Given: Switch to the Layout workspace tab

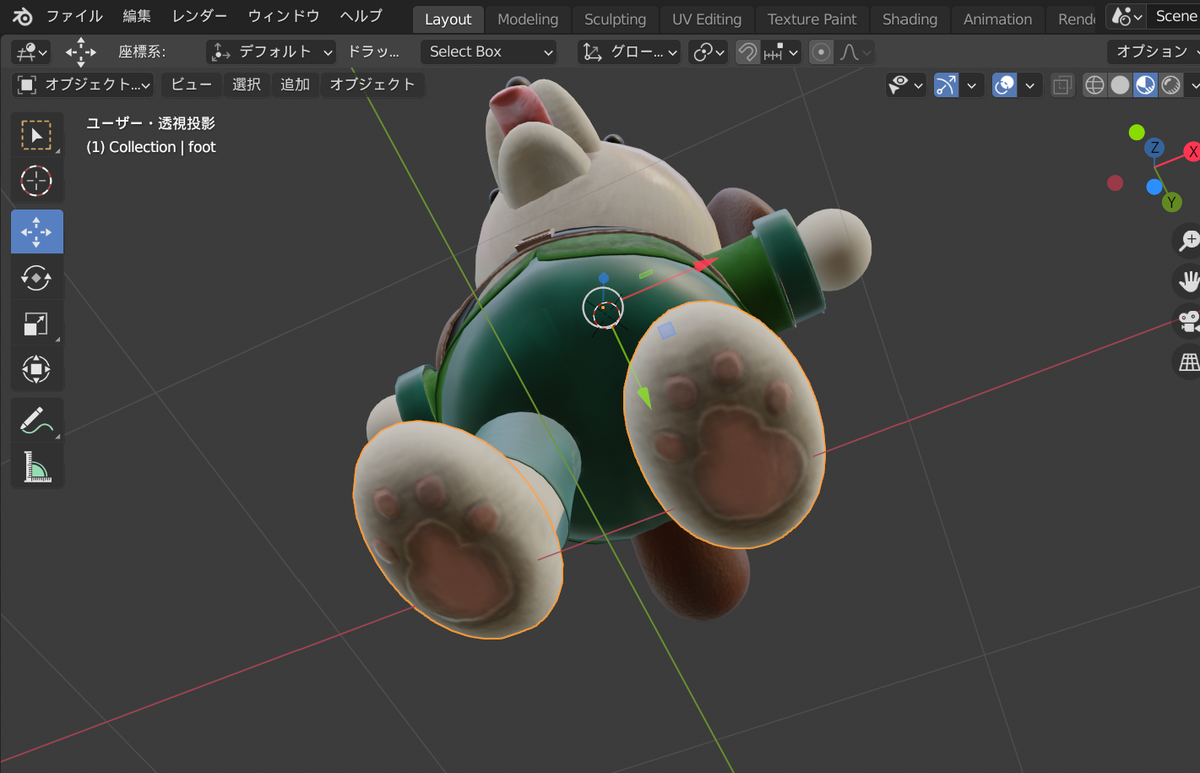Looking at the screenshot, I should pyautogui.click(x=448, y=19).
